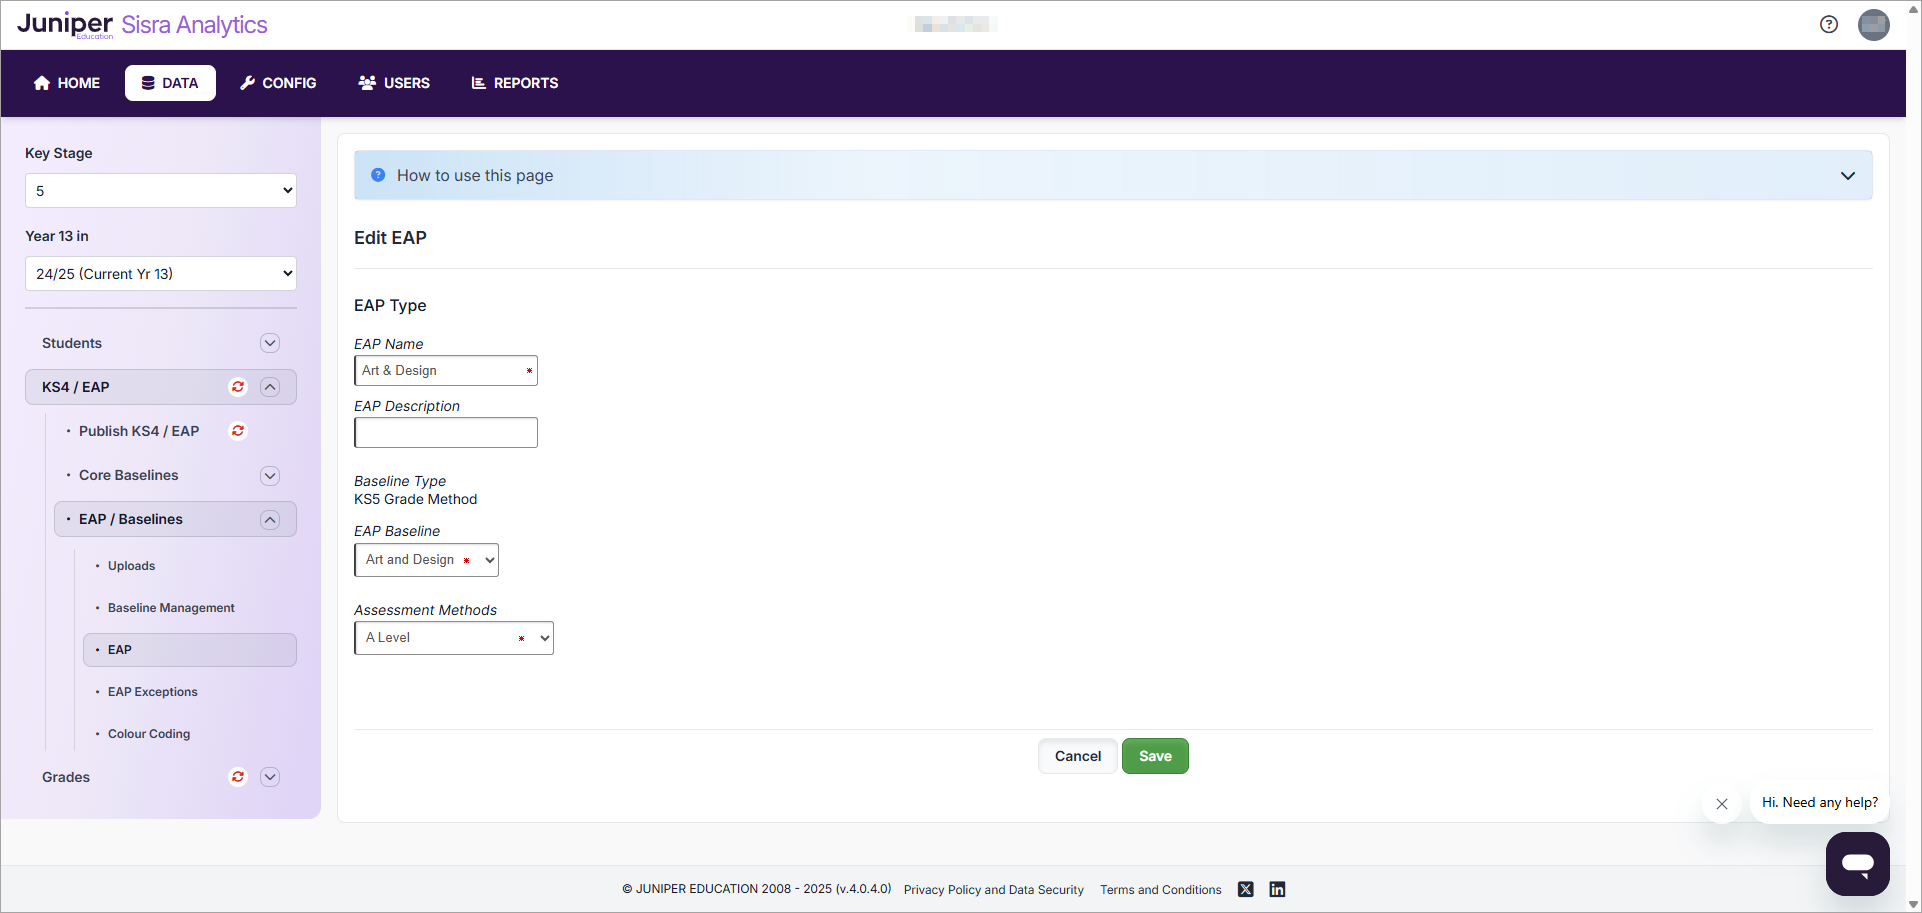The width and height of the screenshot is (1922, 913).
Task: Open Juniper's X social media icon
Action: pos(1245,889)
